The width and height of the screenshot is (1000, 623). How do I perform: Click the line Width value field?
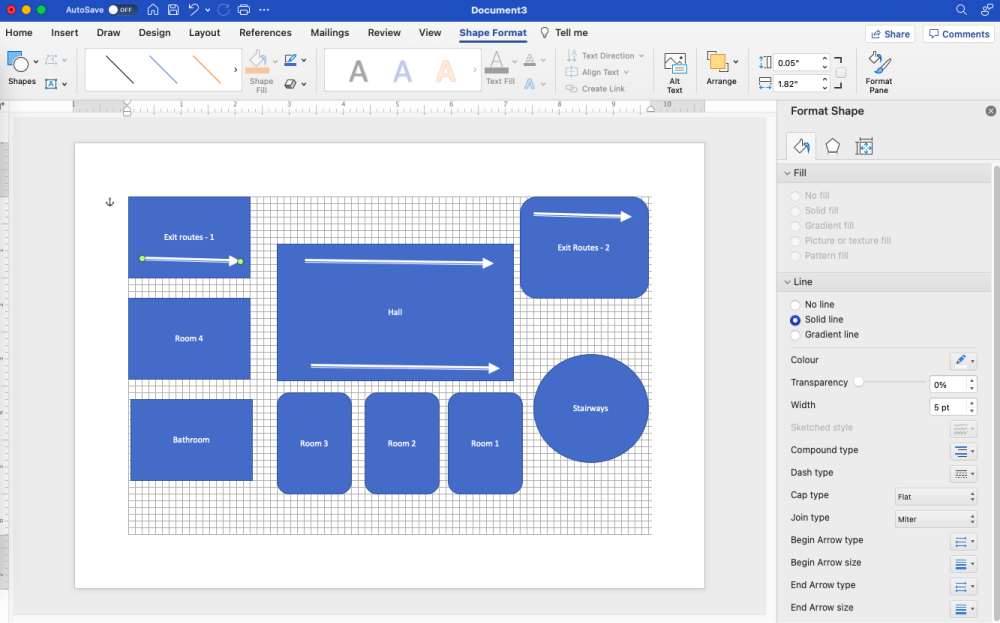tap(946, 406)
